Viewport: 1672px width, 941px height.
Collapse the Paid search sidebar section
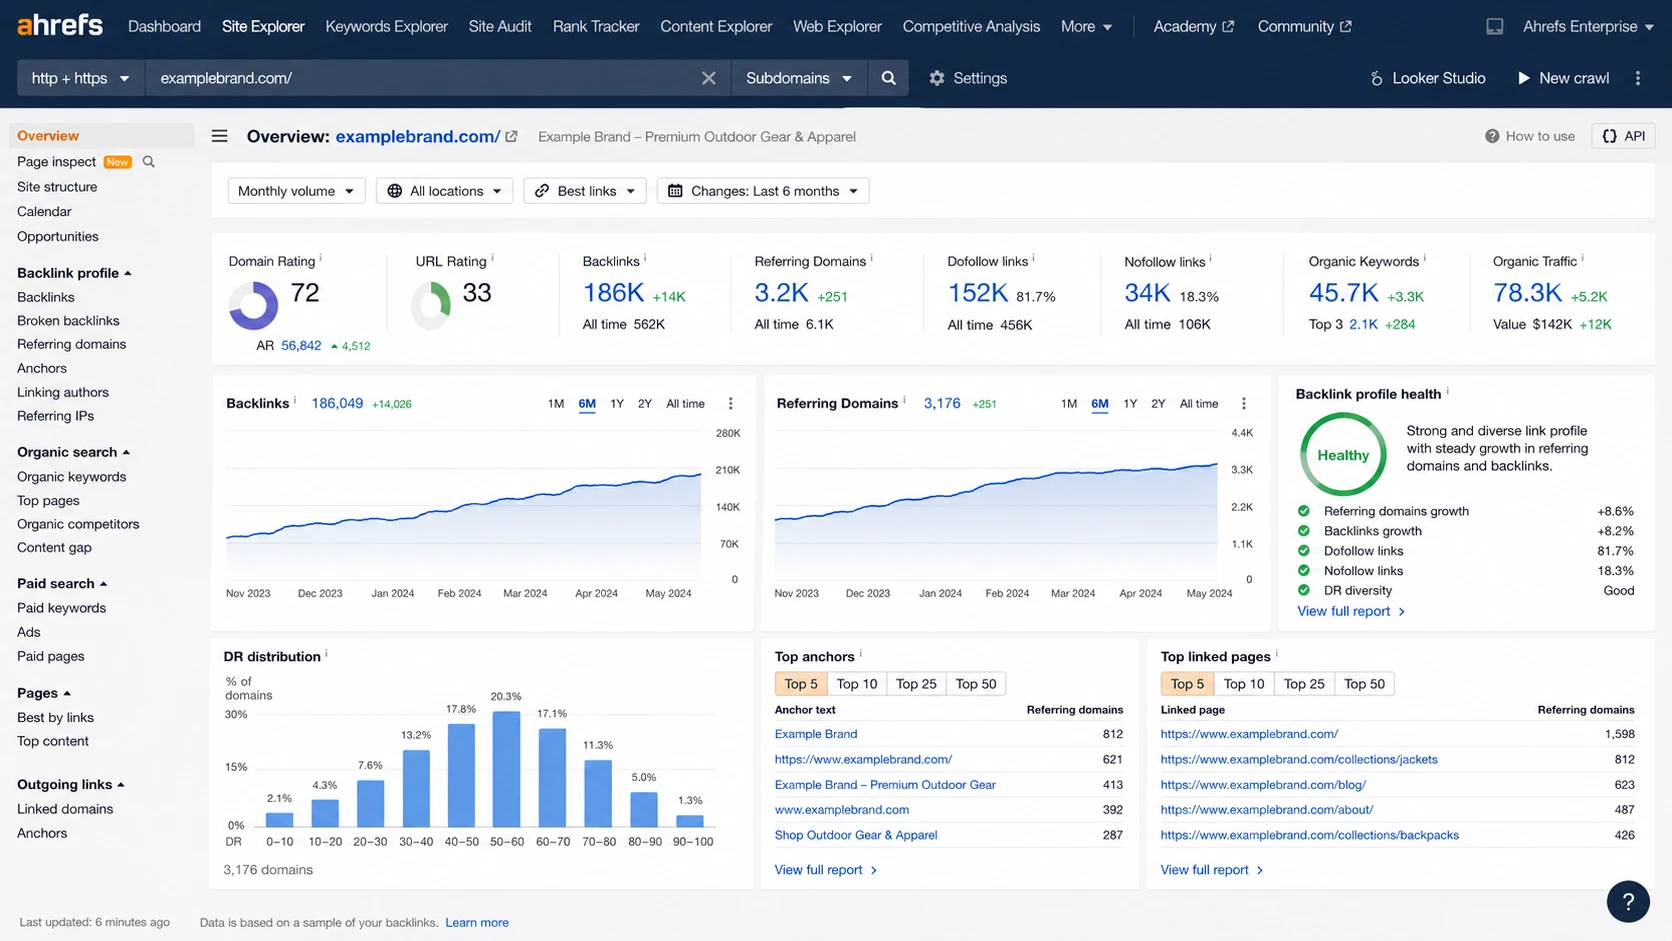coord(62,583)
